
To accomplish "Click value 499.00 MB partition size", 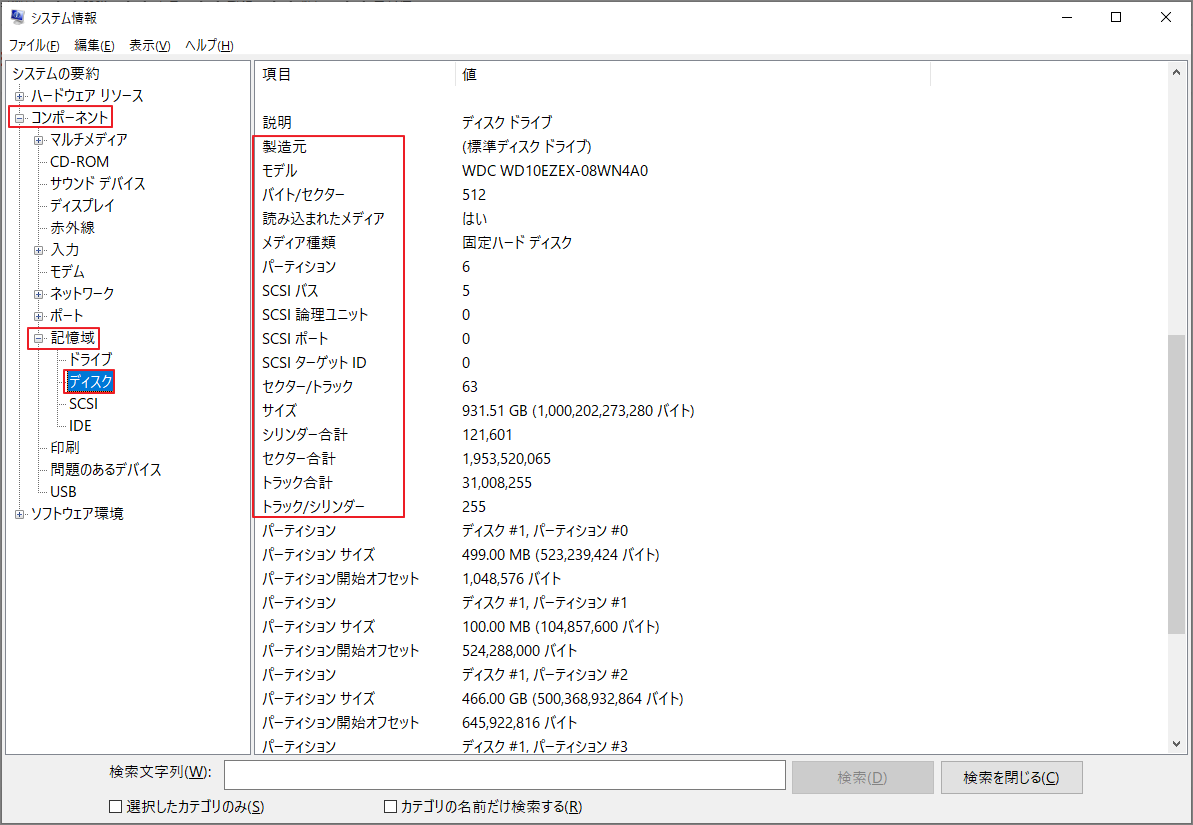I will point(560,555).
